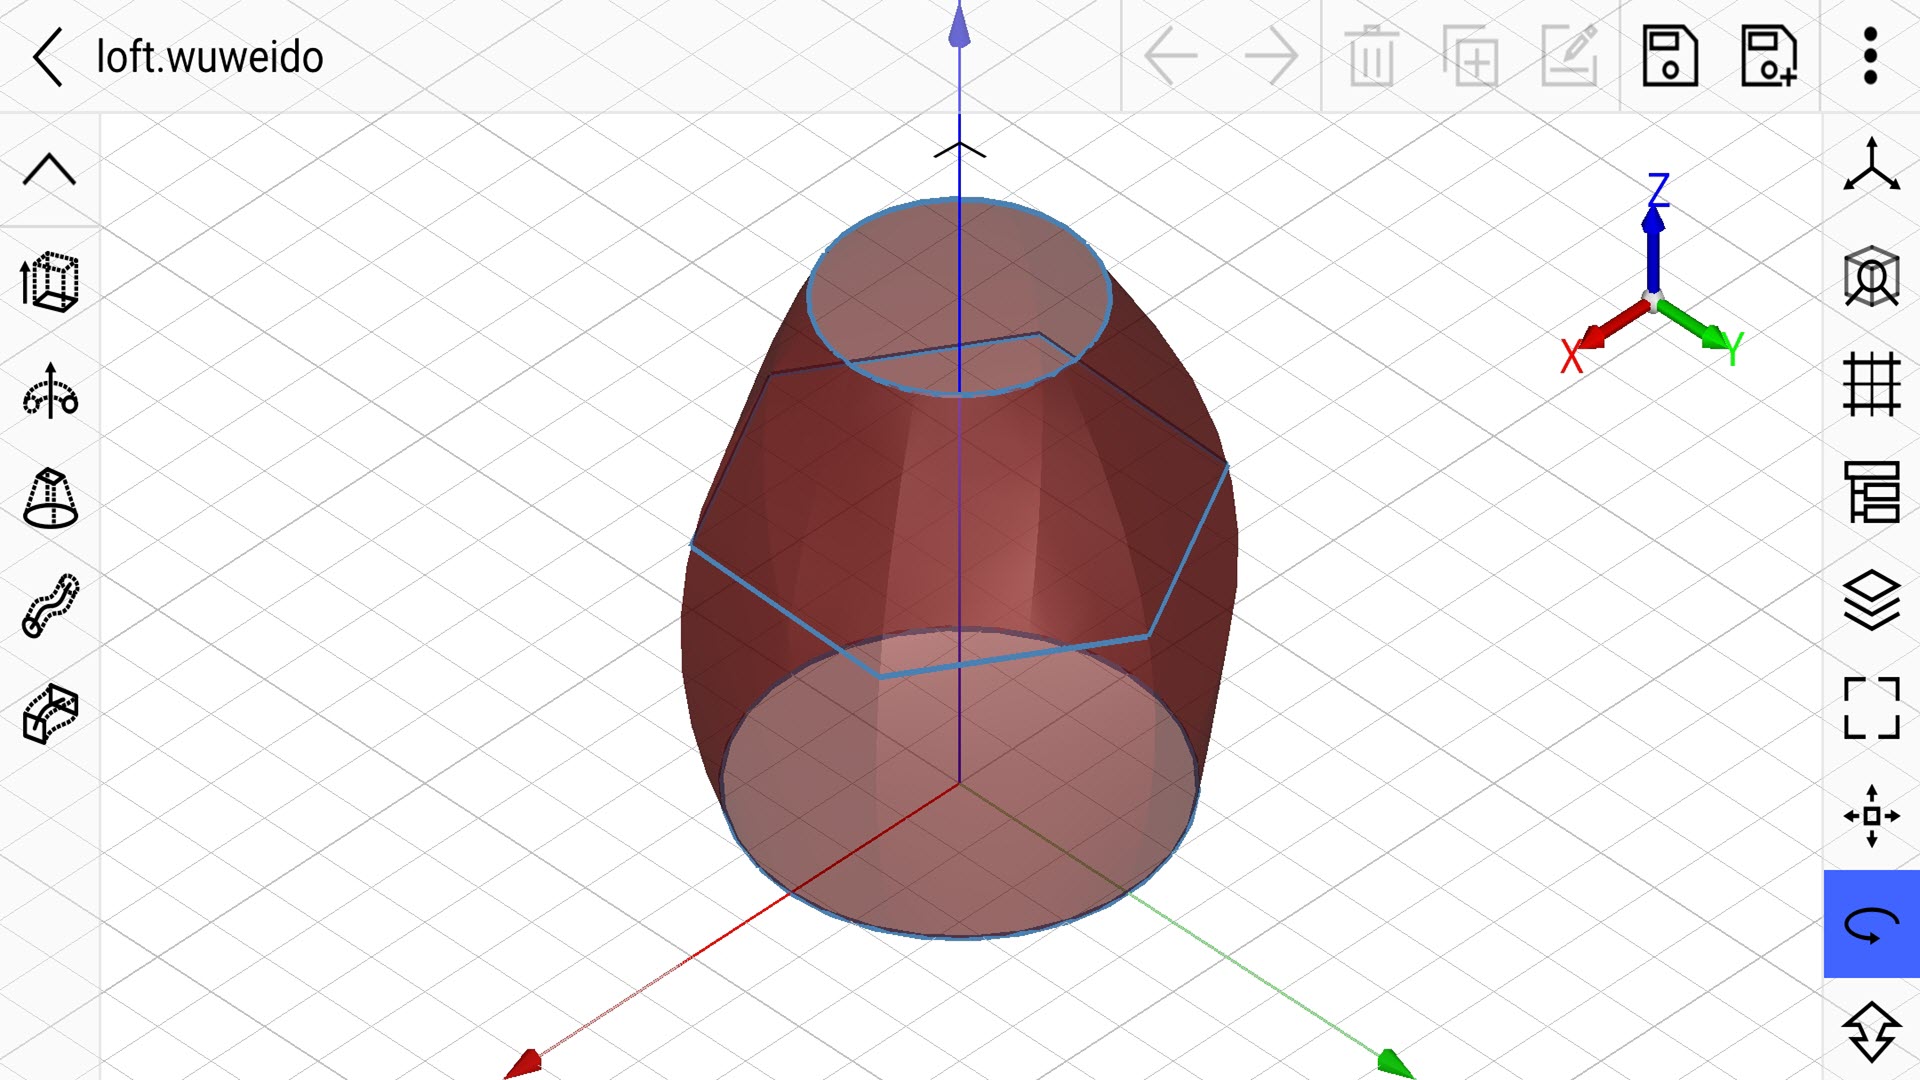Select the Extrude tool icon
The height and width of the screenshot is (1080, 1920).
point(49,281)
